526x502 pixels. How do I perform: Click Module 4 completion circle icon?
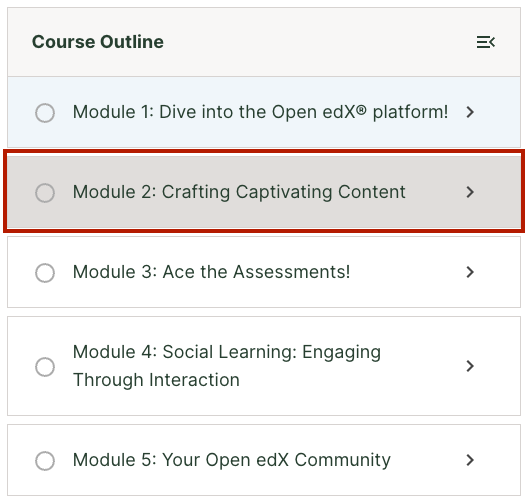pyautogui.click(x=45, y=366)
